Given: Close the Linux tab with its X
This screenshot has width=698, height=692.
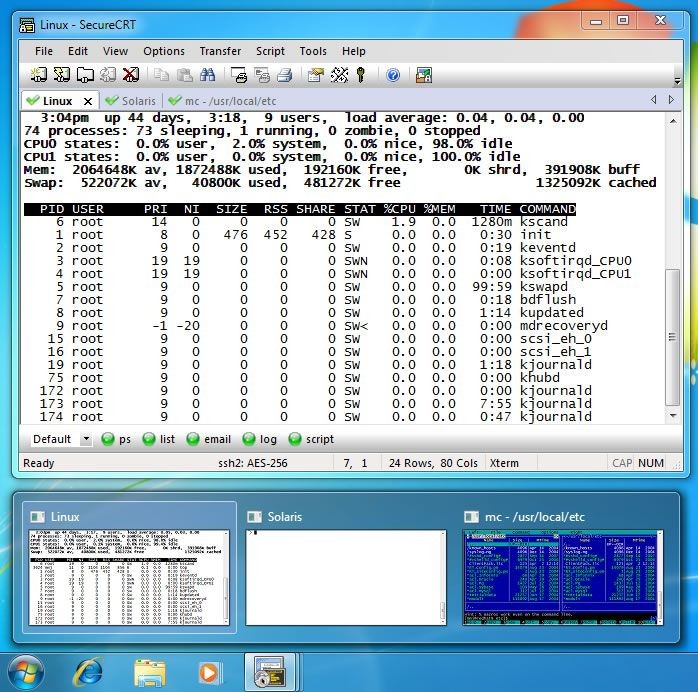Looking at the screenshot, I should tap(88, 101).
